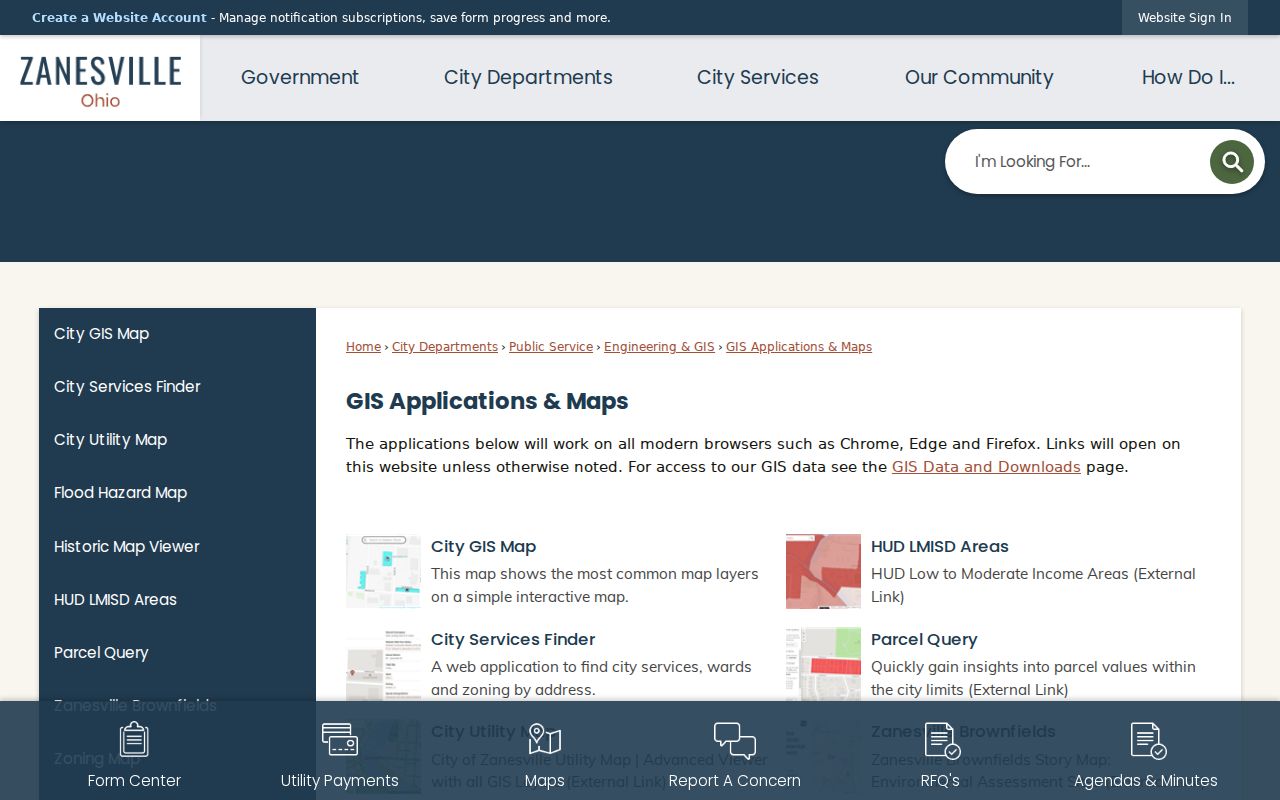The width and height of the screenshot is (1280, 800).
Task: Click the Zanesville Ohio logo
Action: (x=100, y=79)
